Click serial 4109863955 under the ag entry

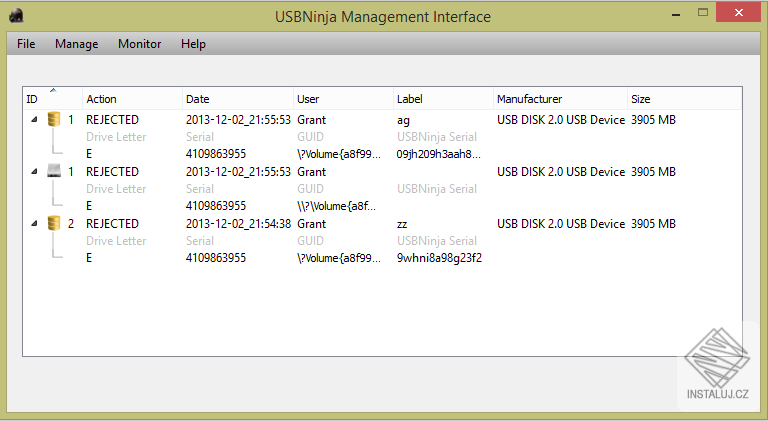pyautogui.click(x=216, y=154)
